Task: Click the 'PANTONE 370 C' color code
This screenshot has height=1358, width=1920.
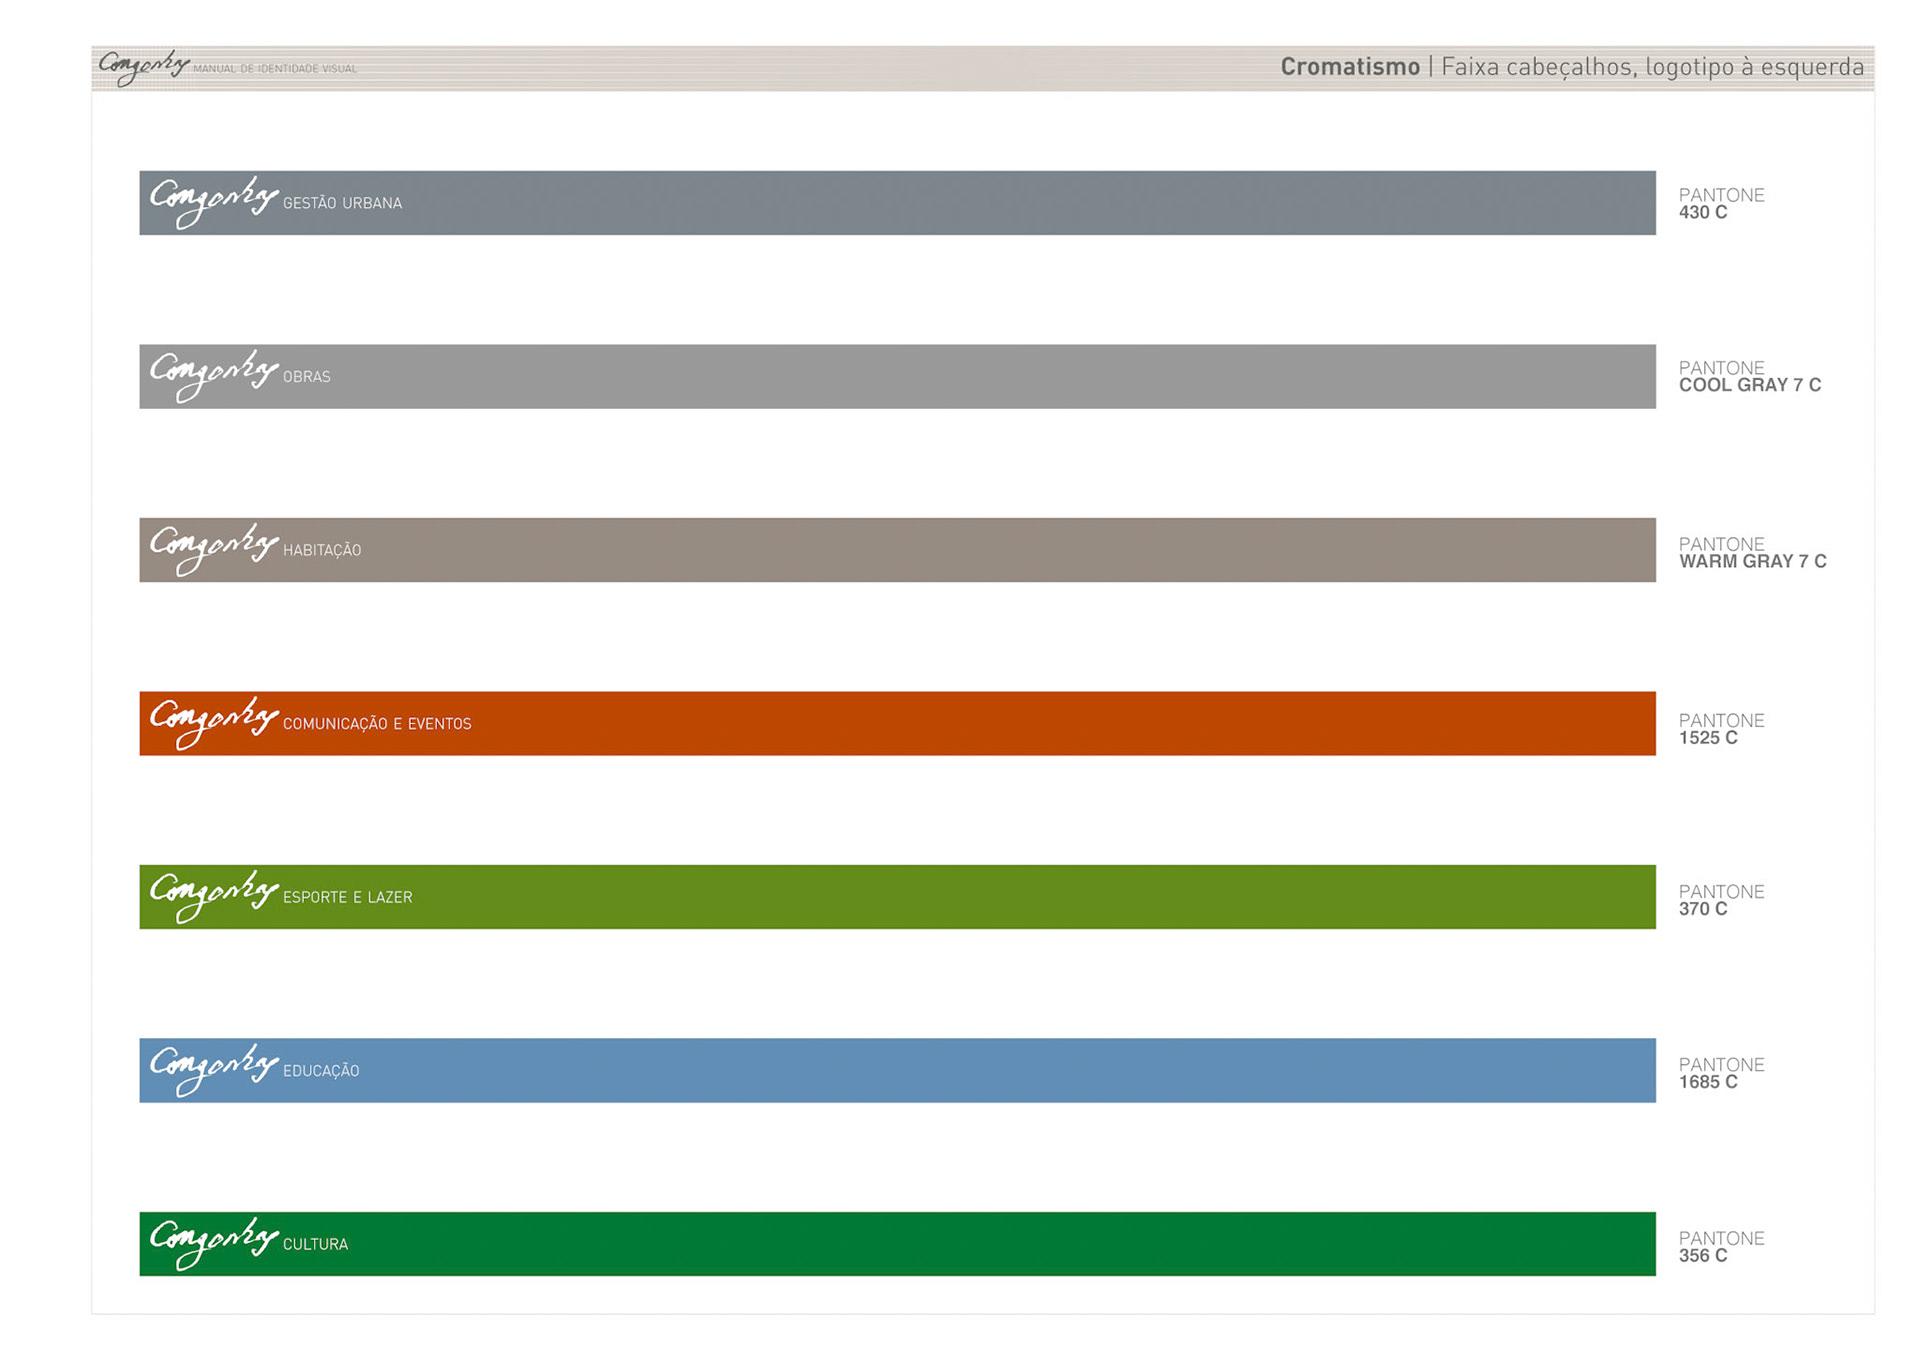Action: click(1721, 900)
